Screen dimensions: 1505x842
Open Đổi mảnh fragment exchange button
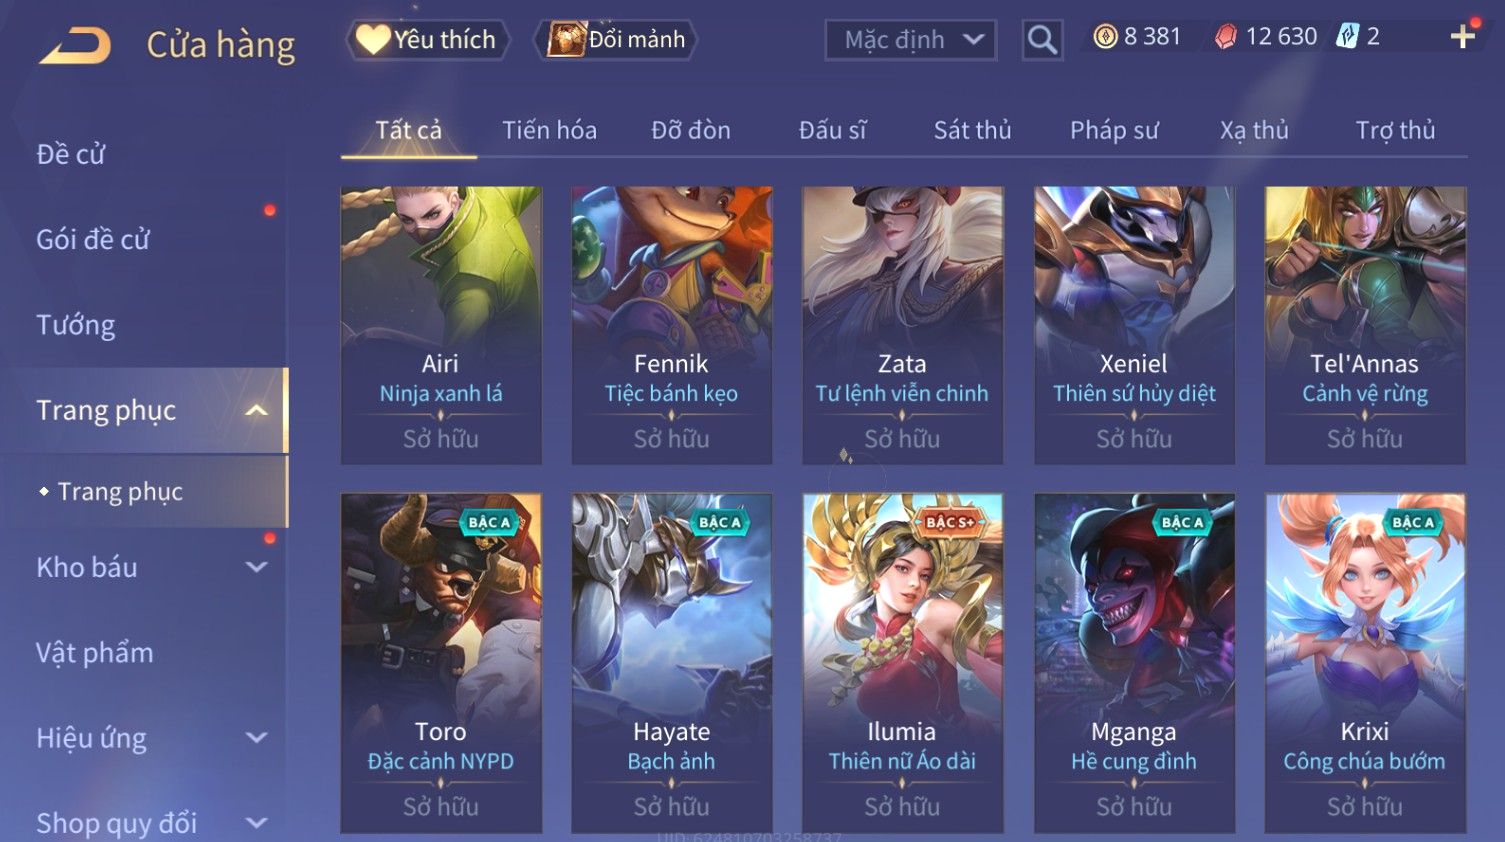(x=616, y=40)
